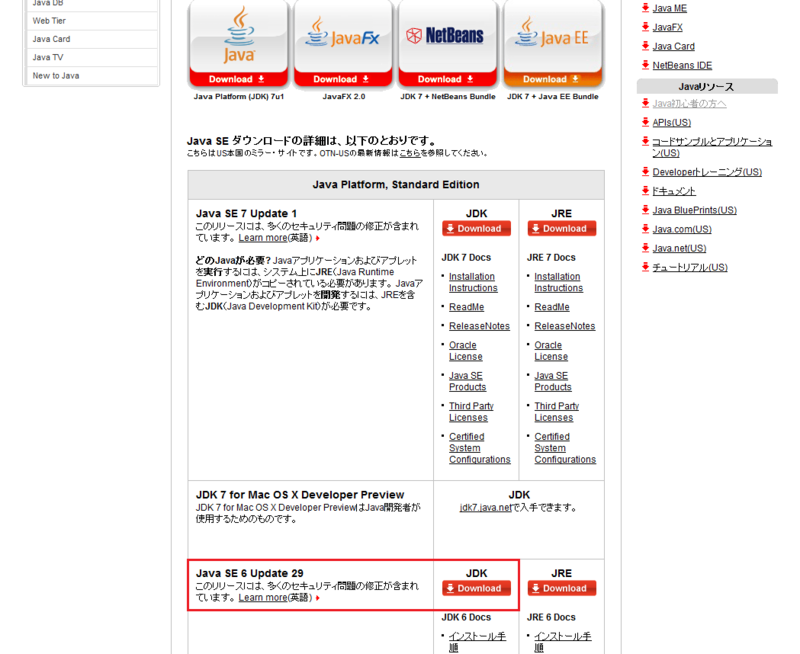Click JDK 7 for Mac OS X Developer Preview heading
The width and height of the screenshot is (800, 654).
click(x=300, y=495)
